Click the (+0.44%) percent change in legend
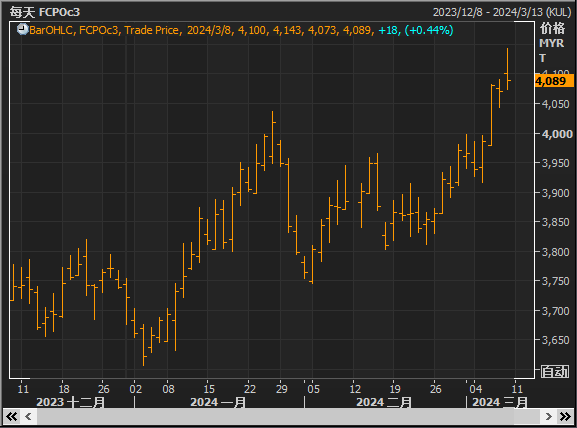The image size is (577, 428). (429, 30)
